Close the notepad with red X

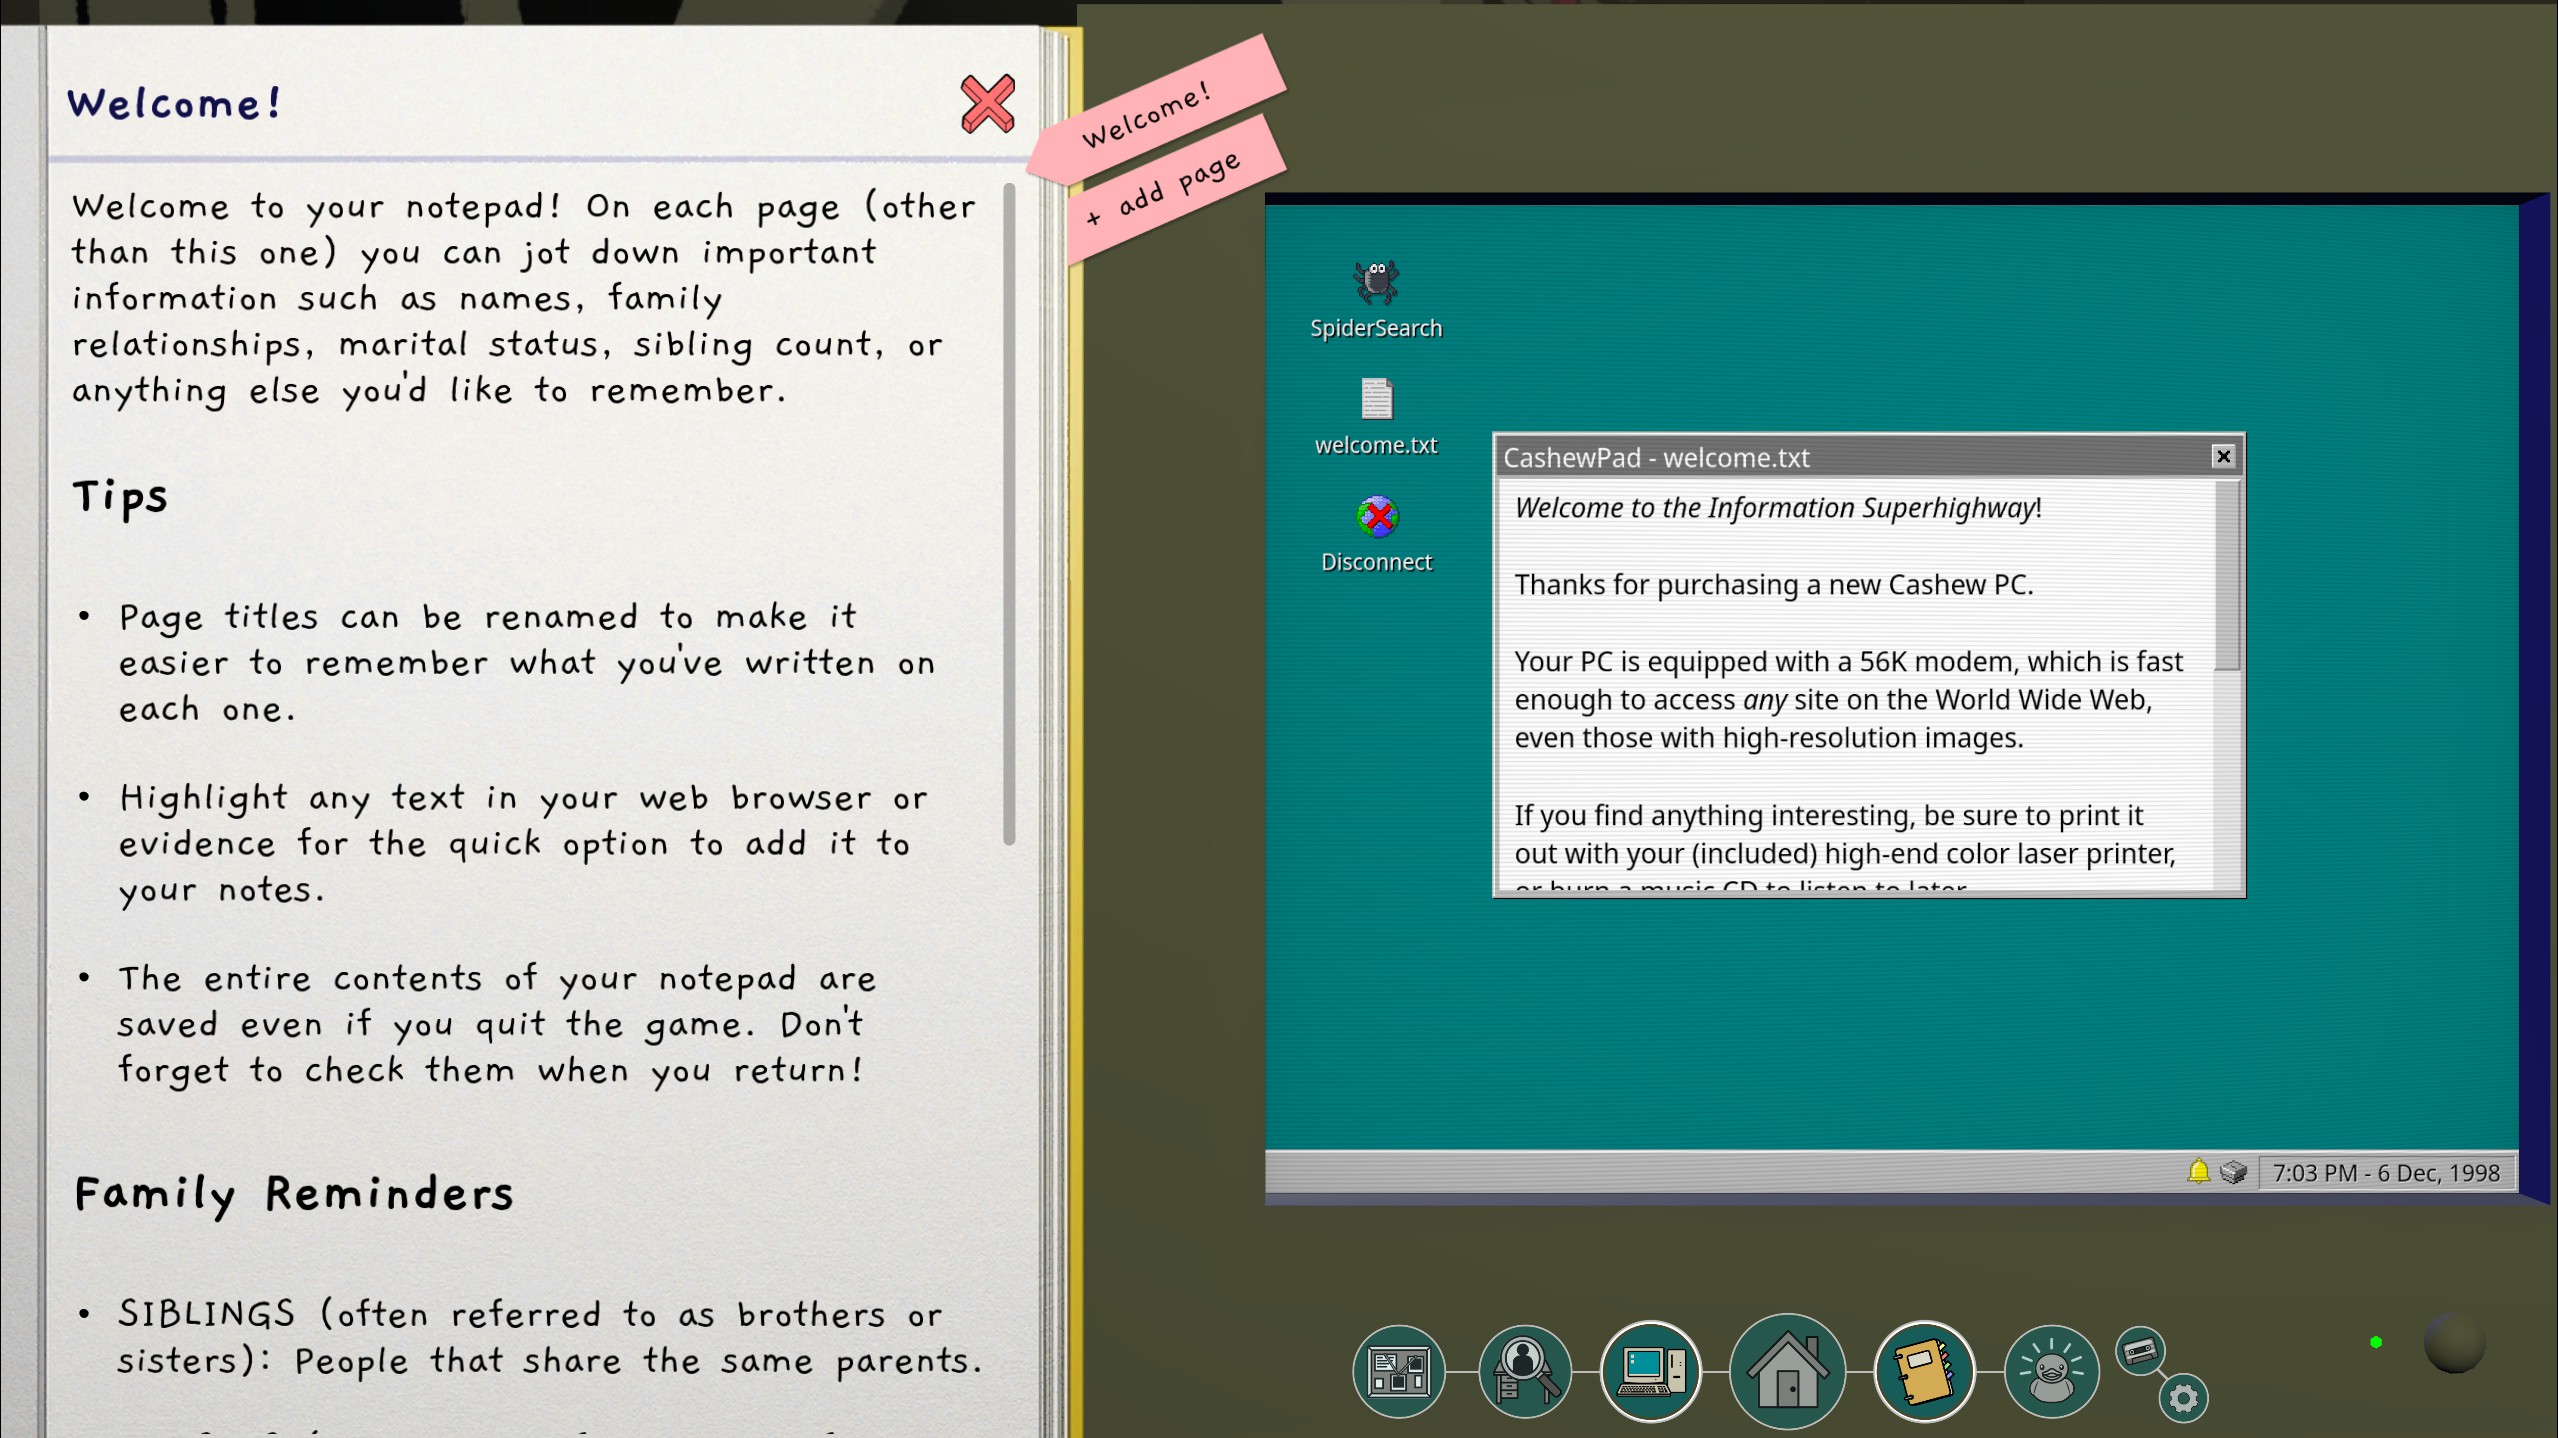tap(987, 104)
